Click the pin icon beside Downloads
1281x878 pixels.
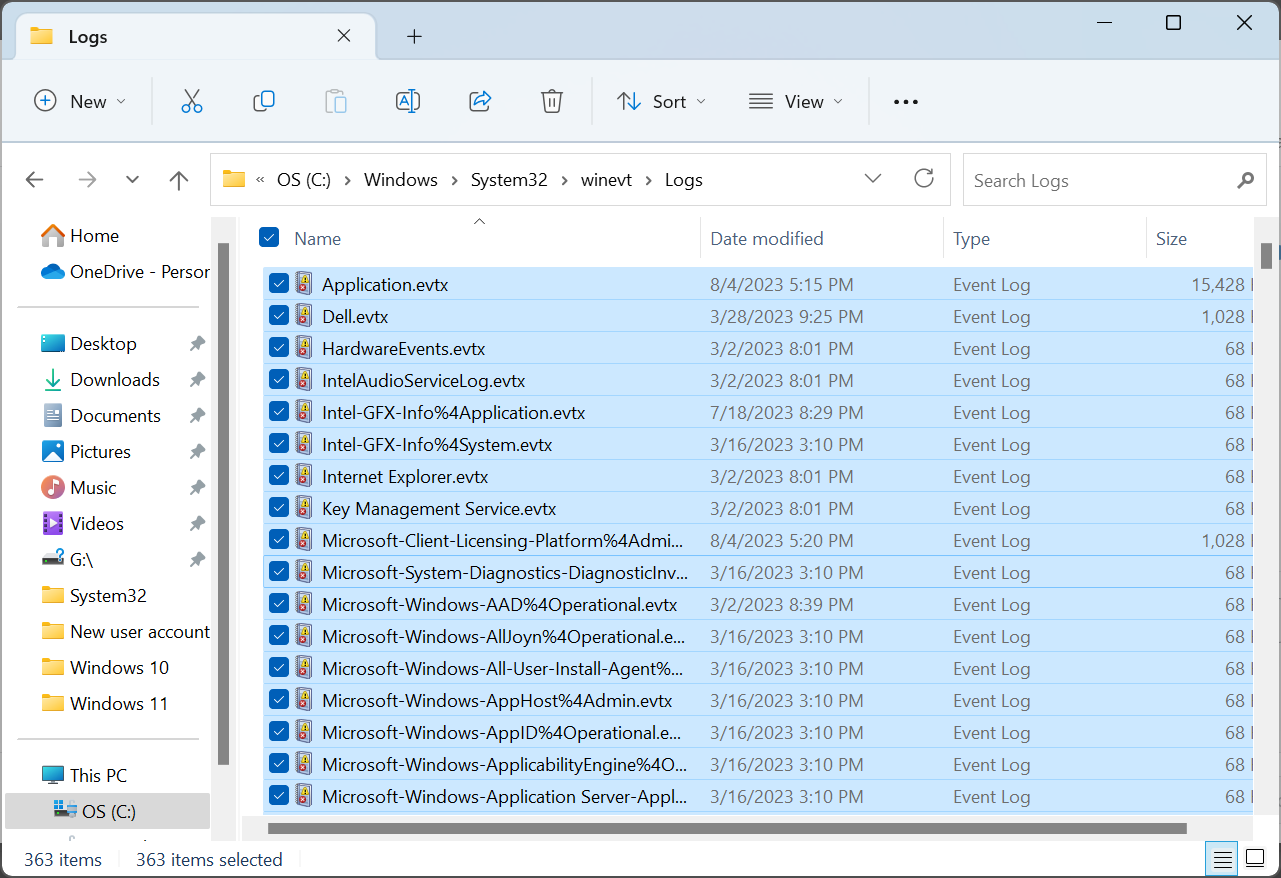pos(197,380)
